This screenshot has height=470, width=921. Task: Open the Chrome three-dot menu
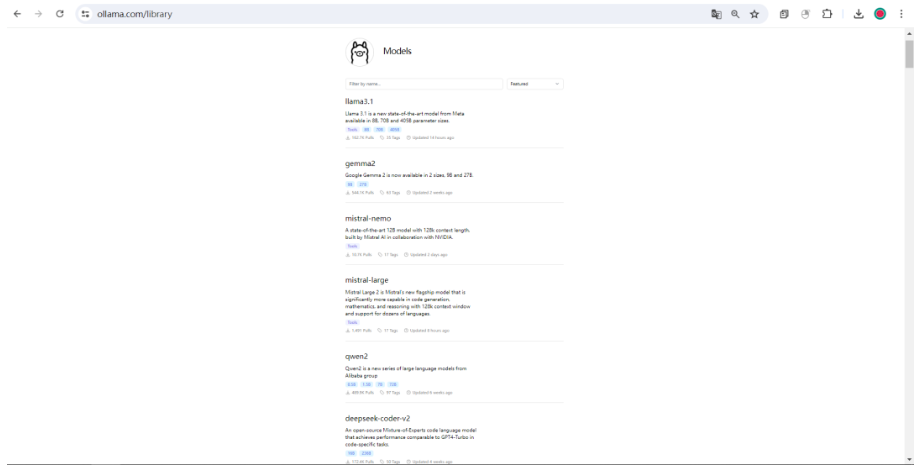click(901, 14)
